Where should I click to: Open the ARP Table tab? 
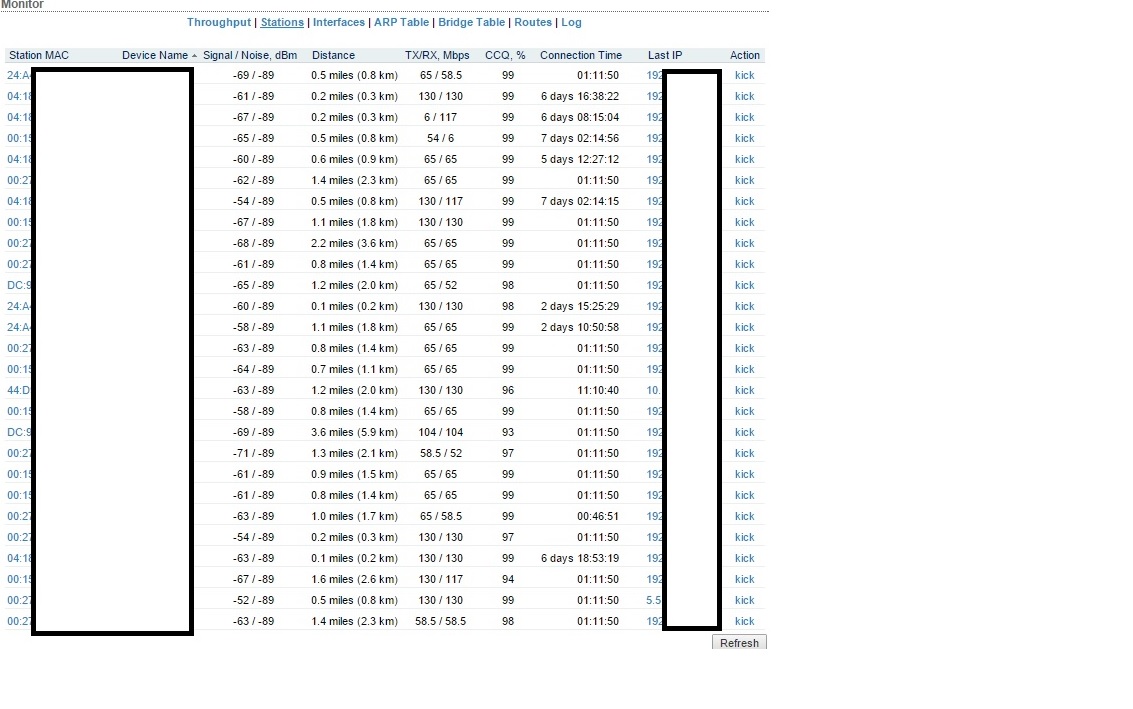401,22
